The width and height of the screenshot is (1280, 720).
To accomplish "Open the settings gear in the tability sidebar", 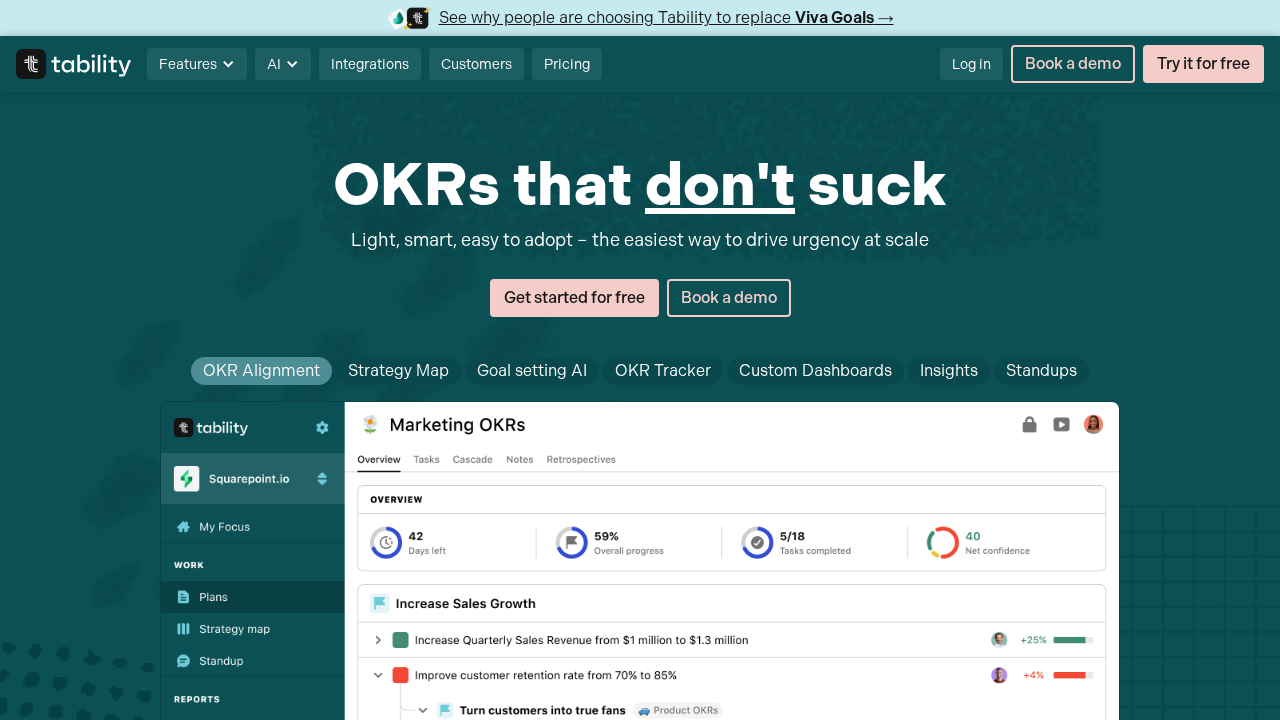I will click(x=322, y=427).
